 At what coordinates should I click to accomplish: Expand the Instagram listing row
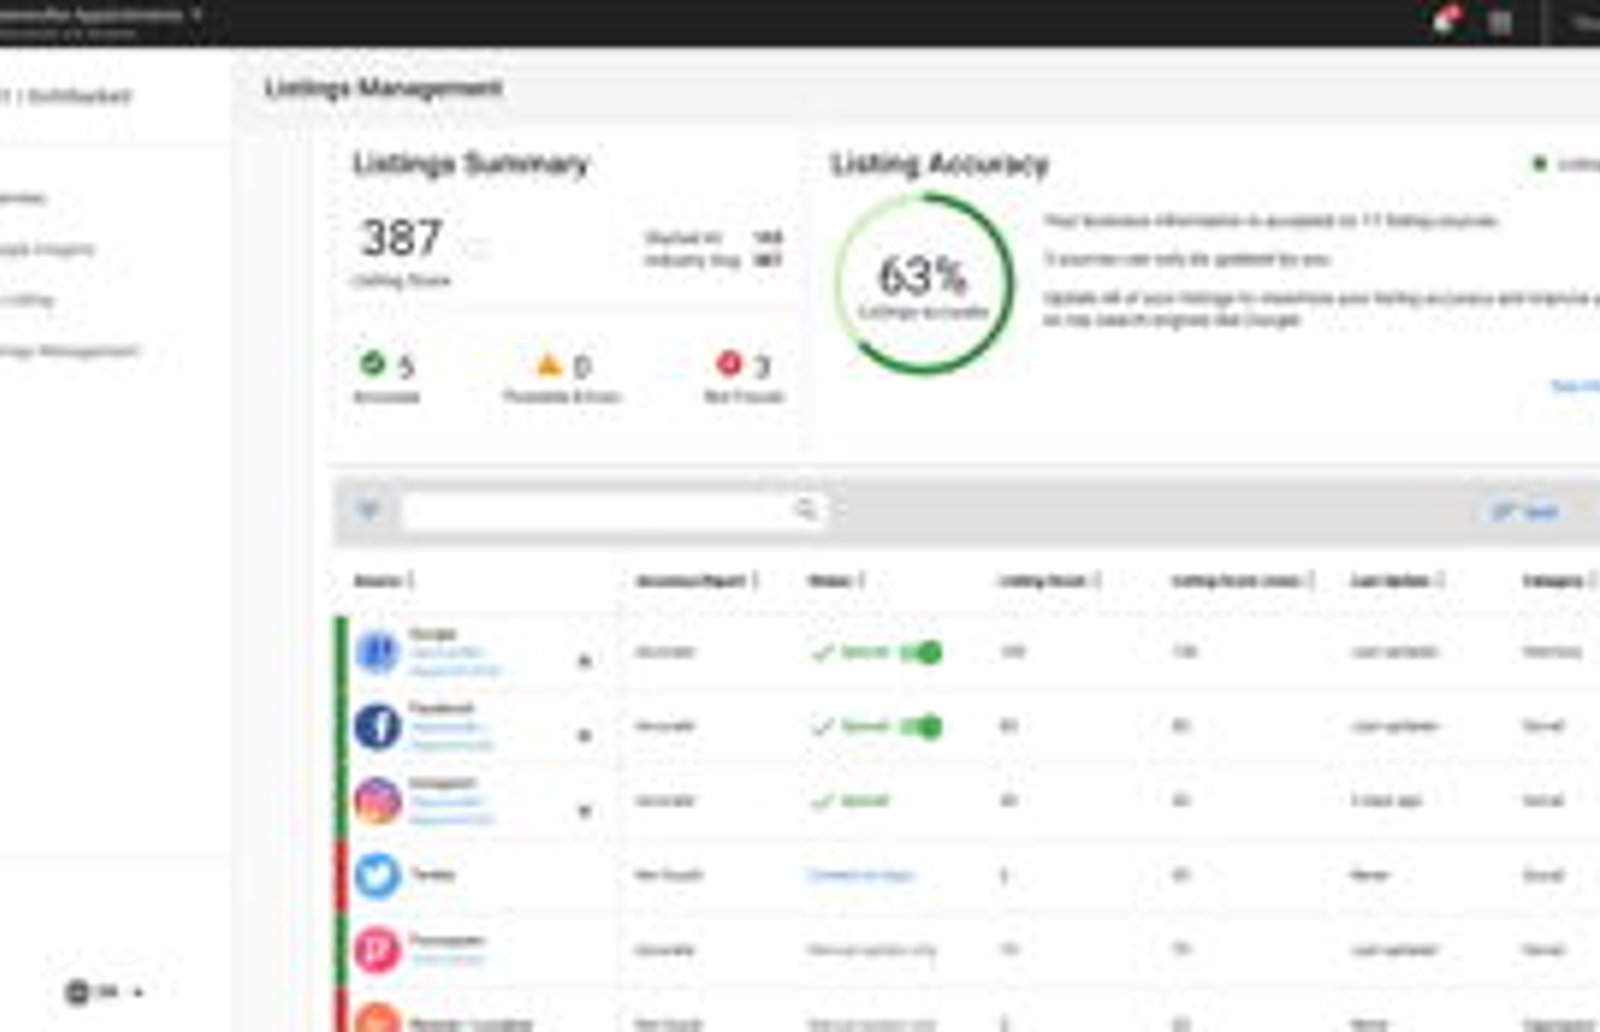click(x=585, y=810)
